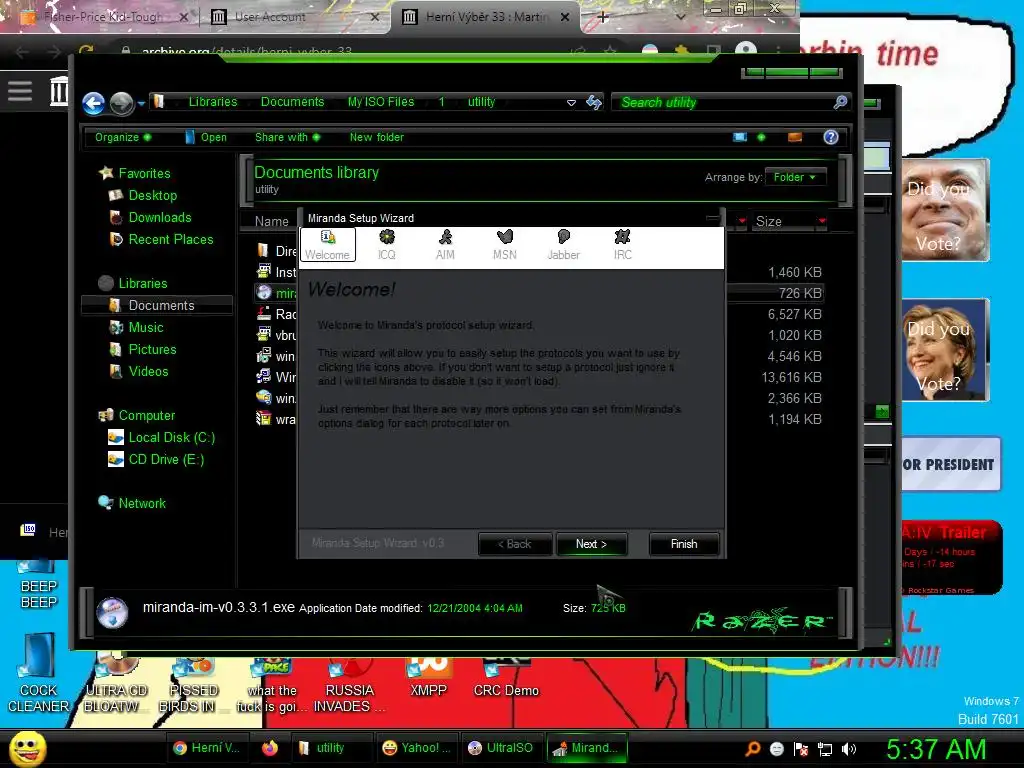Select the Documents library
Image resolution: width=1024 pixels, height=768 pixels.
coord(157,305)
